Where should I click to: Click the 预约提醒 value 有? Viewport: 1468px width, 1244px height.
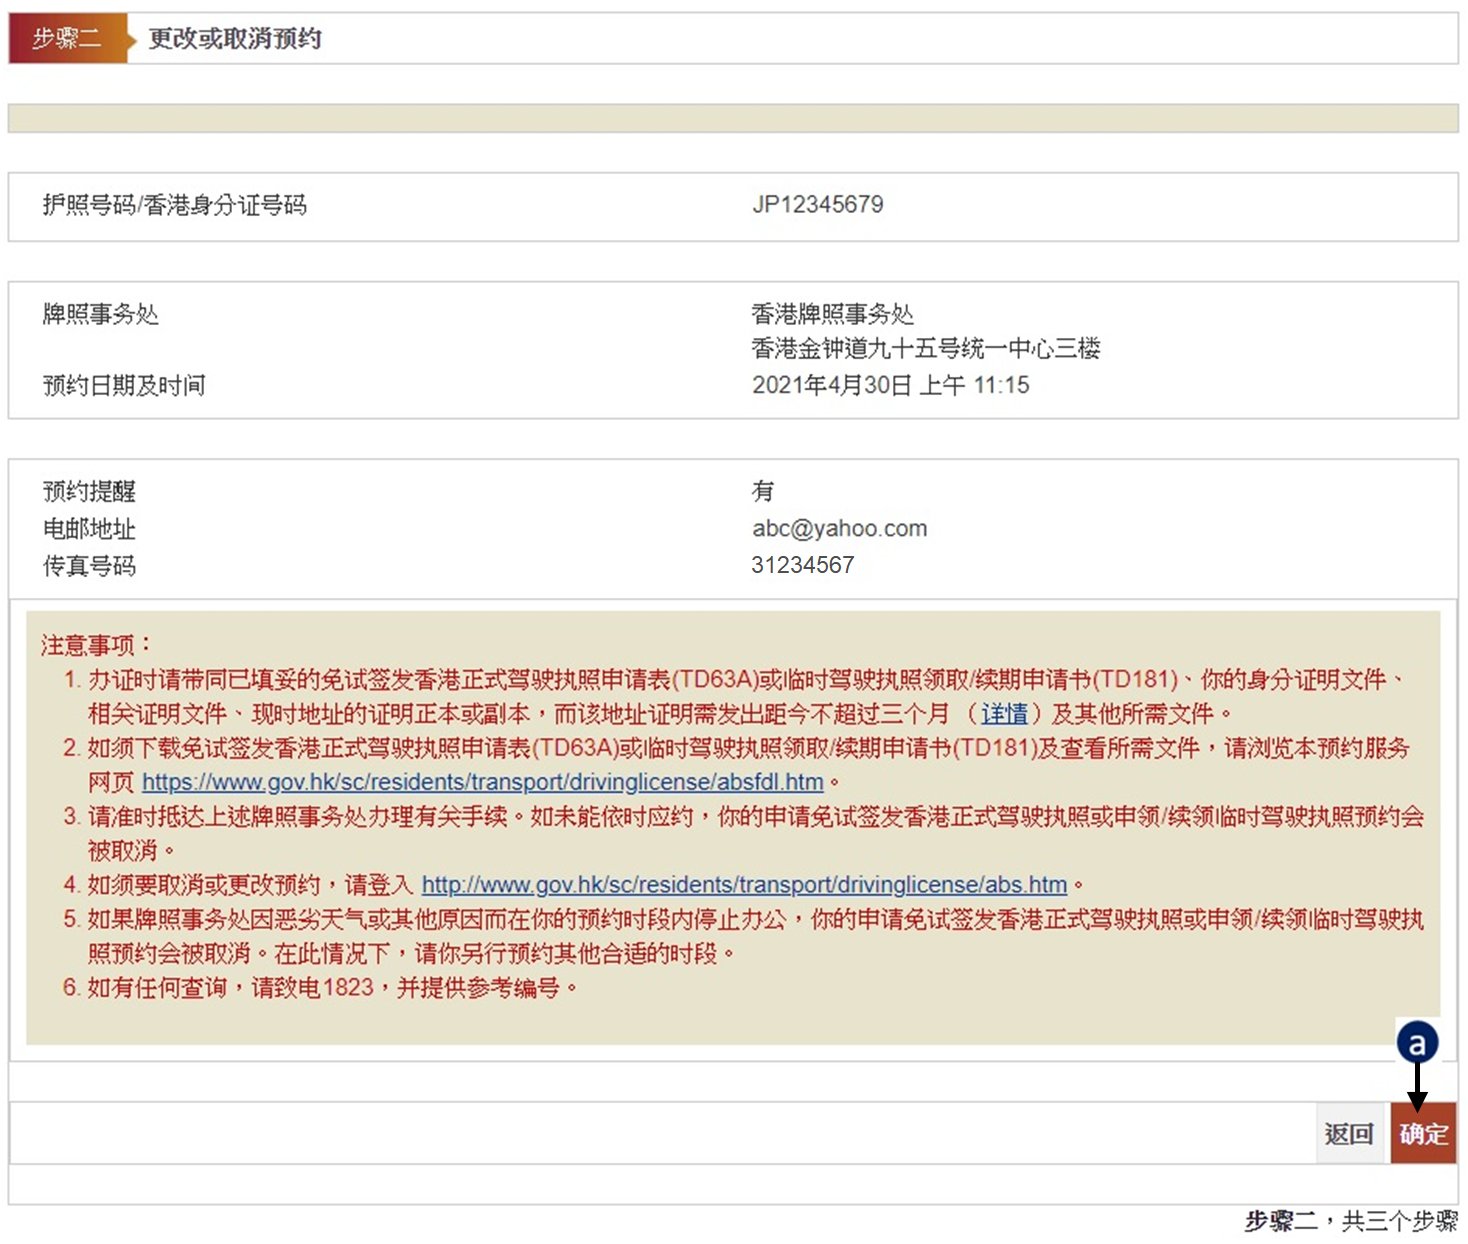(763, 491)
